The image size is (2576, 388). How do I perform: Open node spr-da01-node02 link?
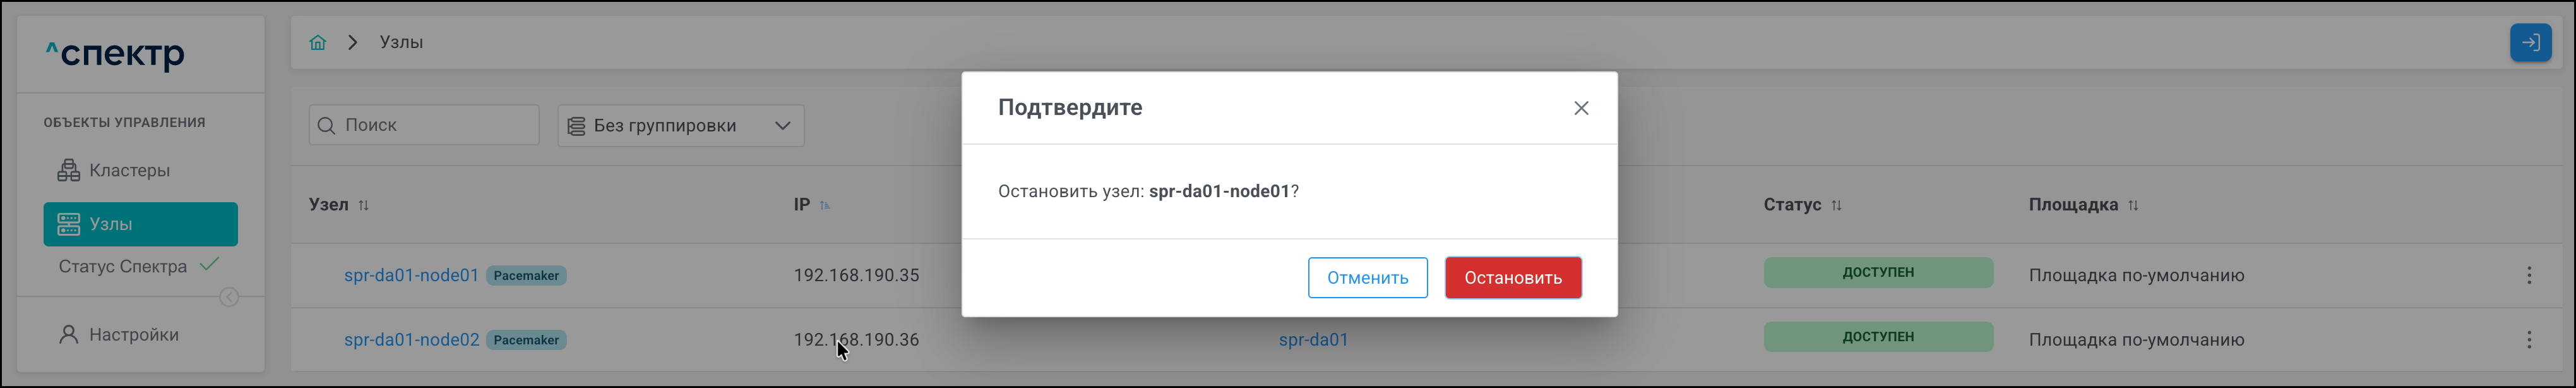tap(411, 340)
